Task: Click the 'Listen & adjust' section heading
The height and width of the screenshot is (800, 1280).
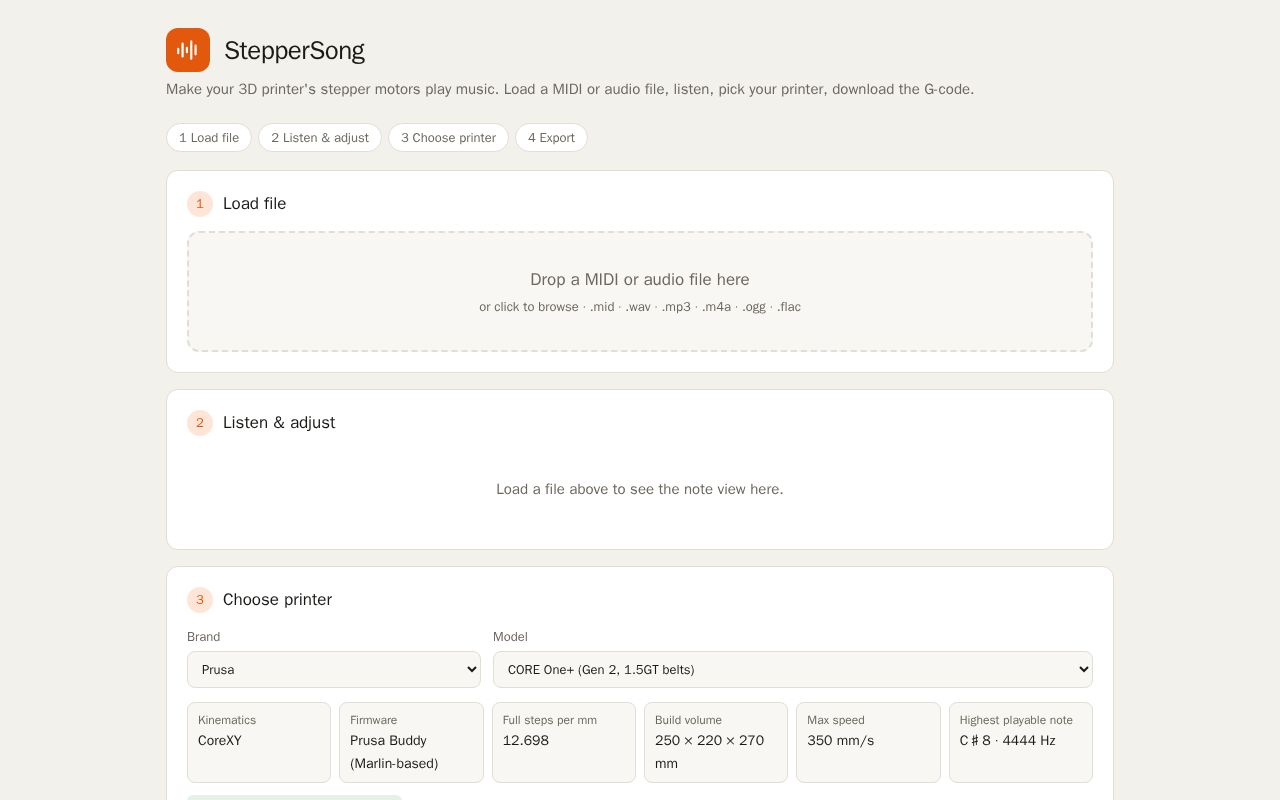Action: (x=279, y=423)
